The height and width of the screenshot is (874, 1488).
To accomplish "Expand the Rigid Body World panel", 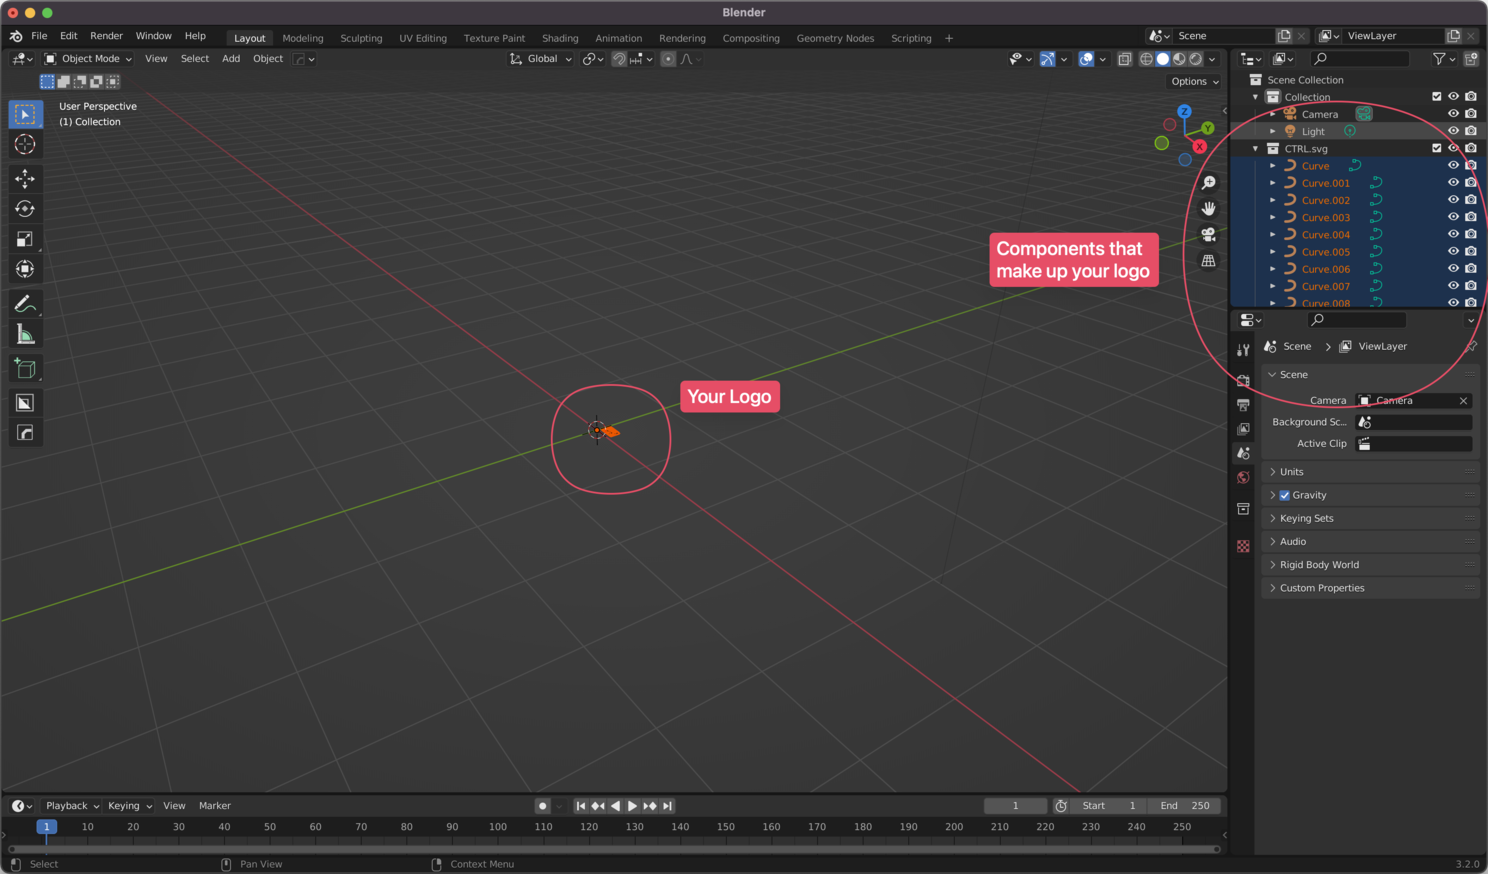I will 1370,565.
